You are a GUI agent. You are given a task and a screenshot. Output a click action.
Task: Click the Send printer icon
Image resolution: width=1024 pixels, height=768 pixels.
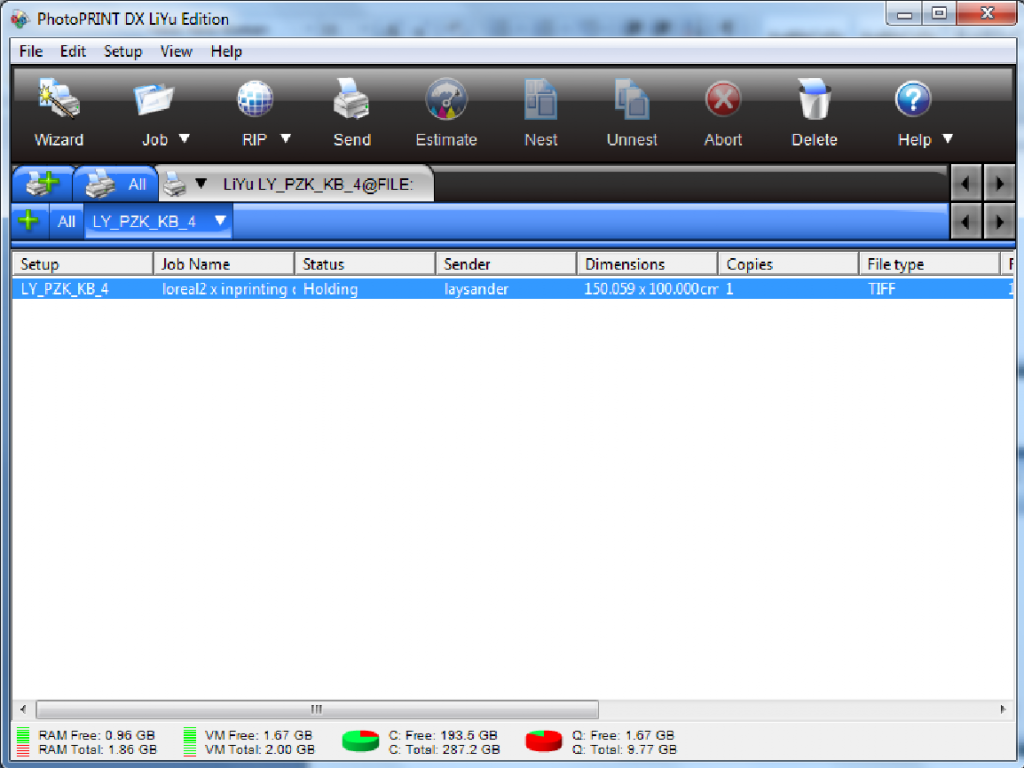[x=351, y=102]
